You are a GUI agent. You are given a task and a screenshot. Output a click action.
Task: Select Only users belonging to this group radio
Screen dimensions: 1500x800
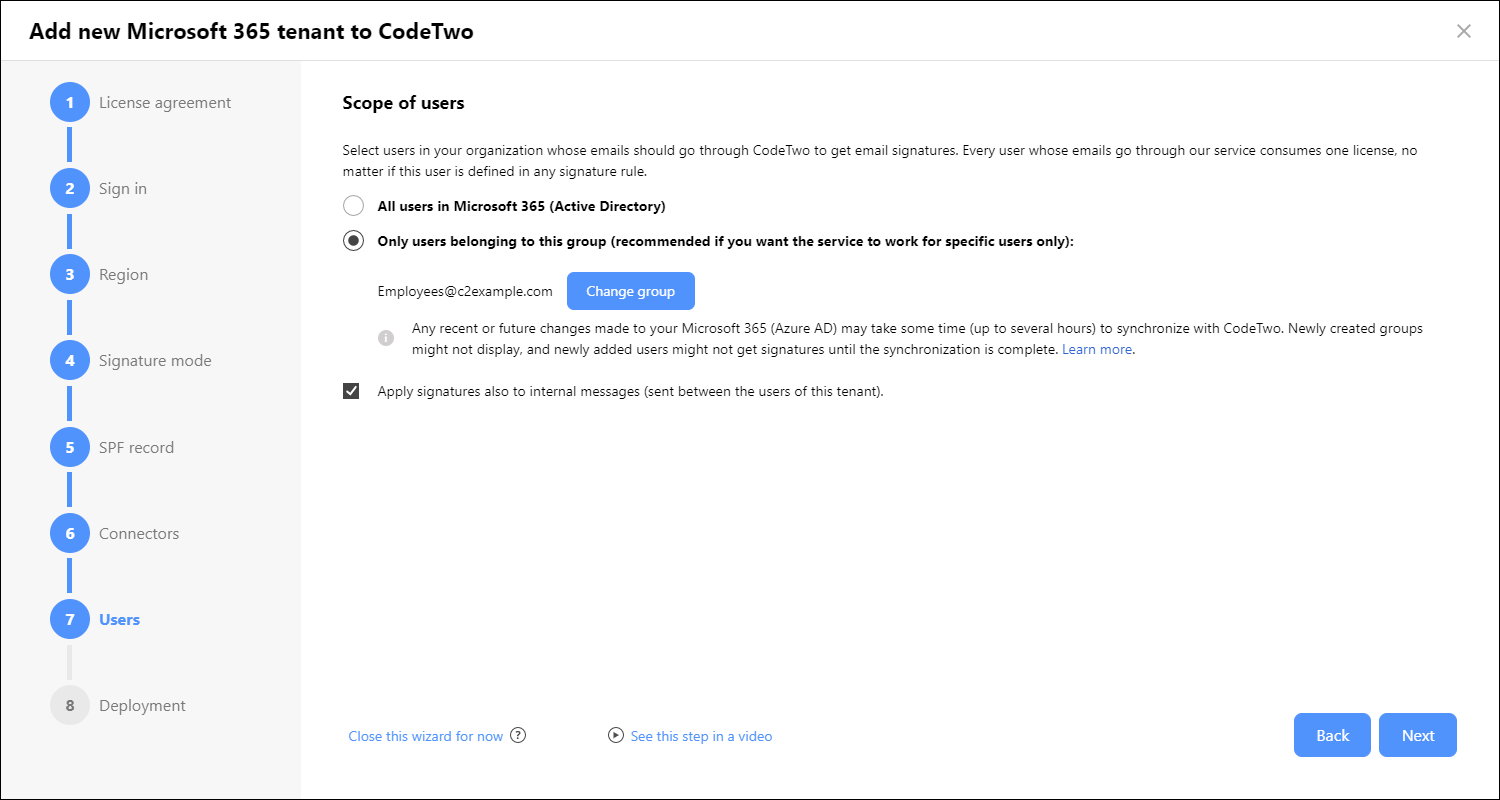(353, 241)
